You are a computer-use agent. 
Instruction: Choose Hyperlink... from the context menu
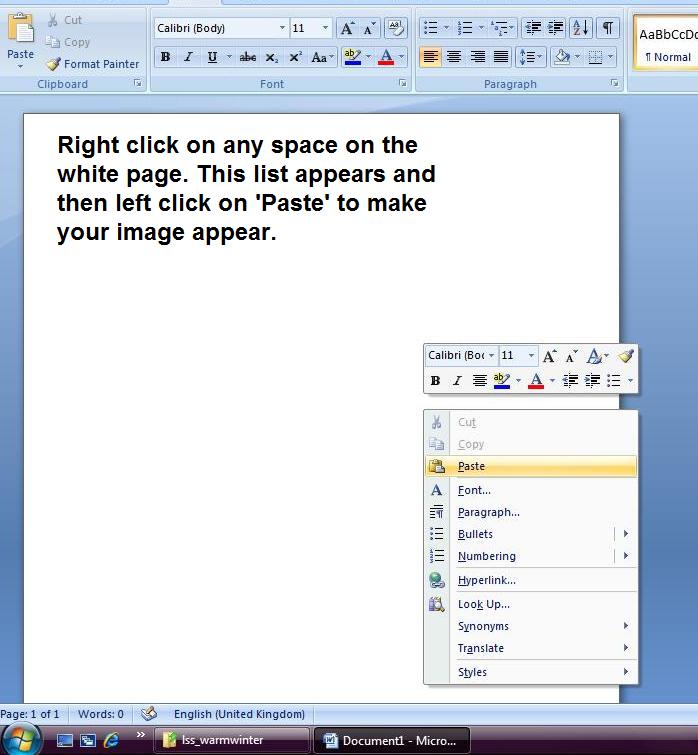(x=531, y=580)
